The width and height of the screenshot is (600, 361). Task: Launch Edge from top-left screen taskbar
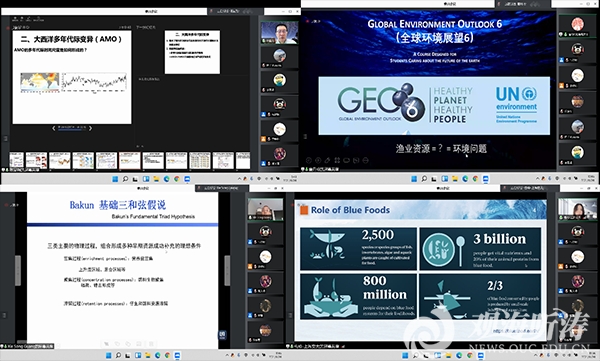point(166,179)
